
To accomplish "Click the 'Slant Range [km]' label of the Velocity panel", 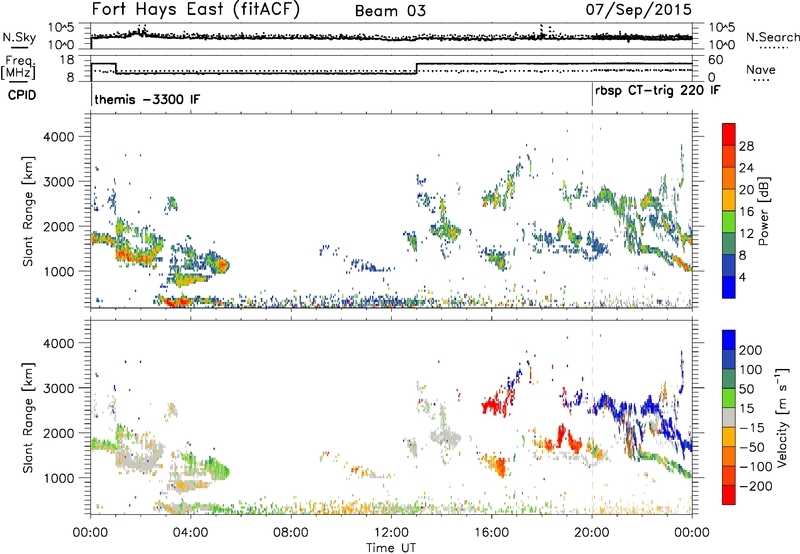I will point(28,418).
